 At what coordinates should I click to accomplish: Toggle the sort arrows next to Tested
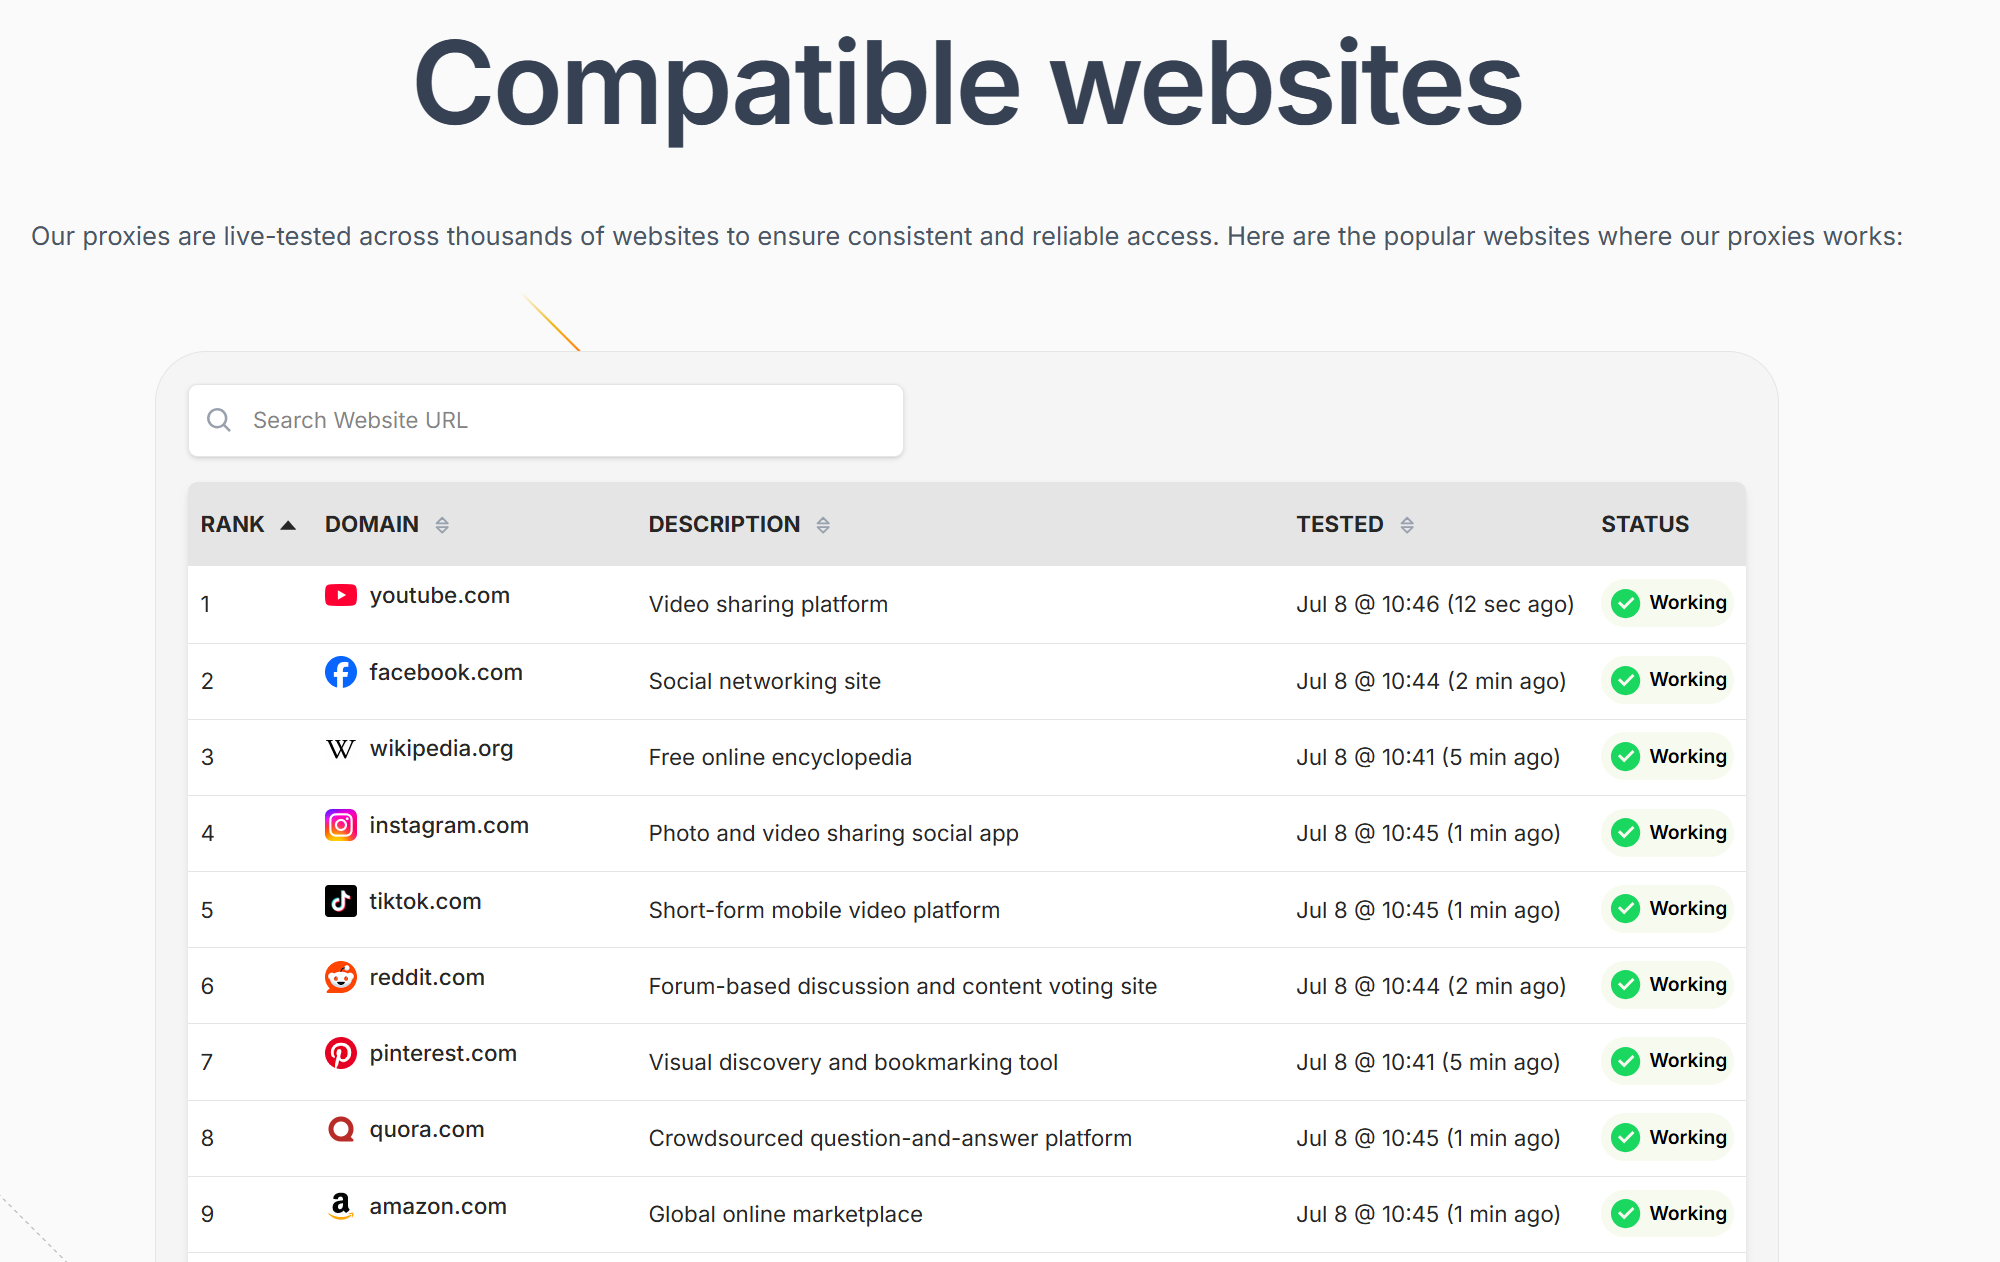pyautogui.click(x=1407, y=525)
